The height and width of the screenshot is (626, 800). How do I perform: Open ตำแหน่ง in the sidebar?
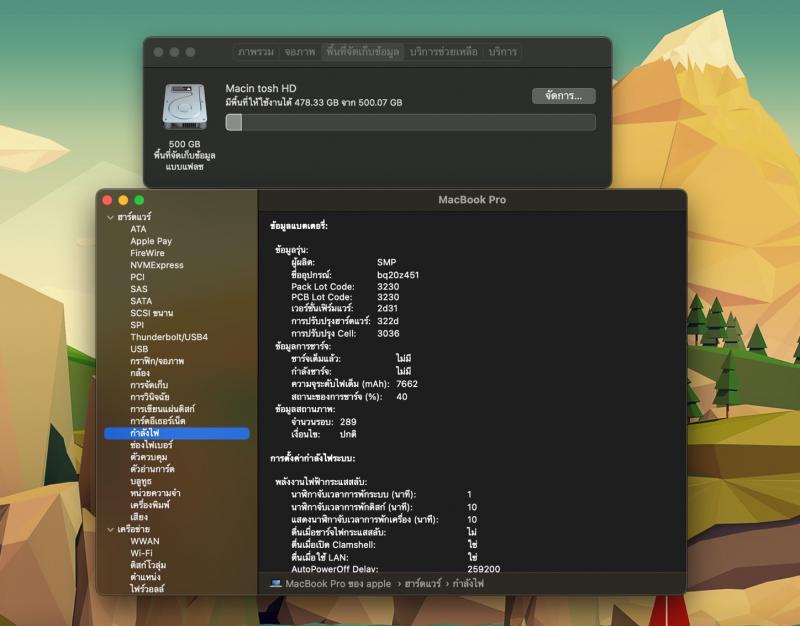145,577
